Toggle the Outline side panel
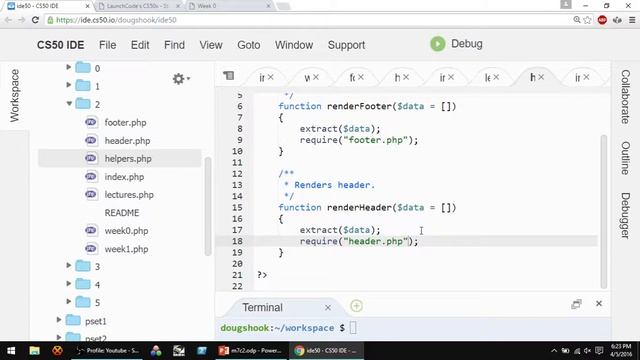Viewport: 640px width, 360px height. (x=625, y=158)
